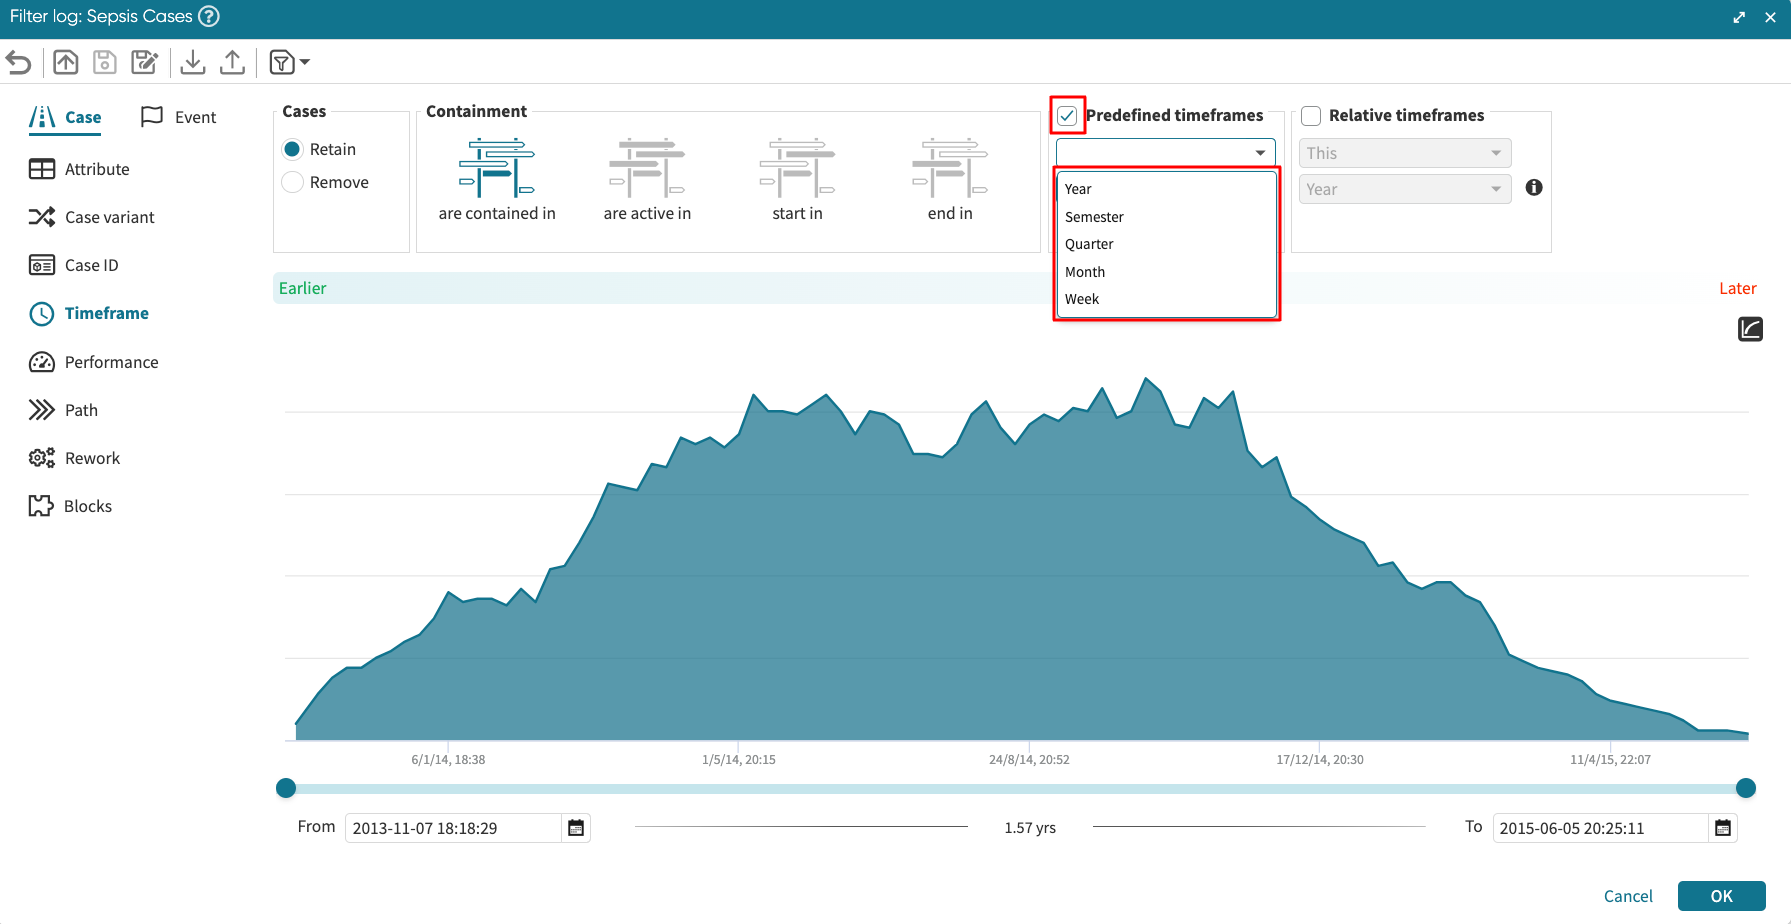Open the relative 'This' dropdown

point(1404,153)
